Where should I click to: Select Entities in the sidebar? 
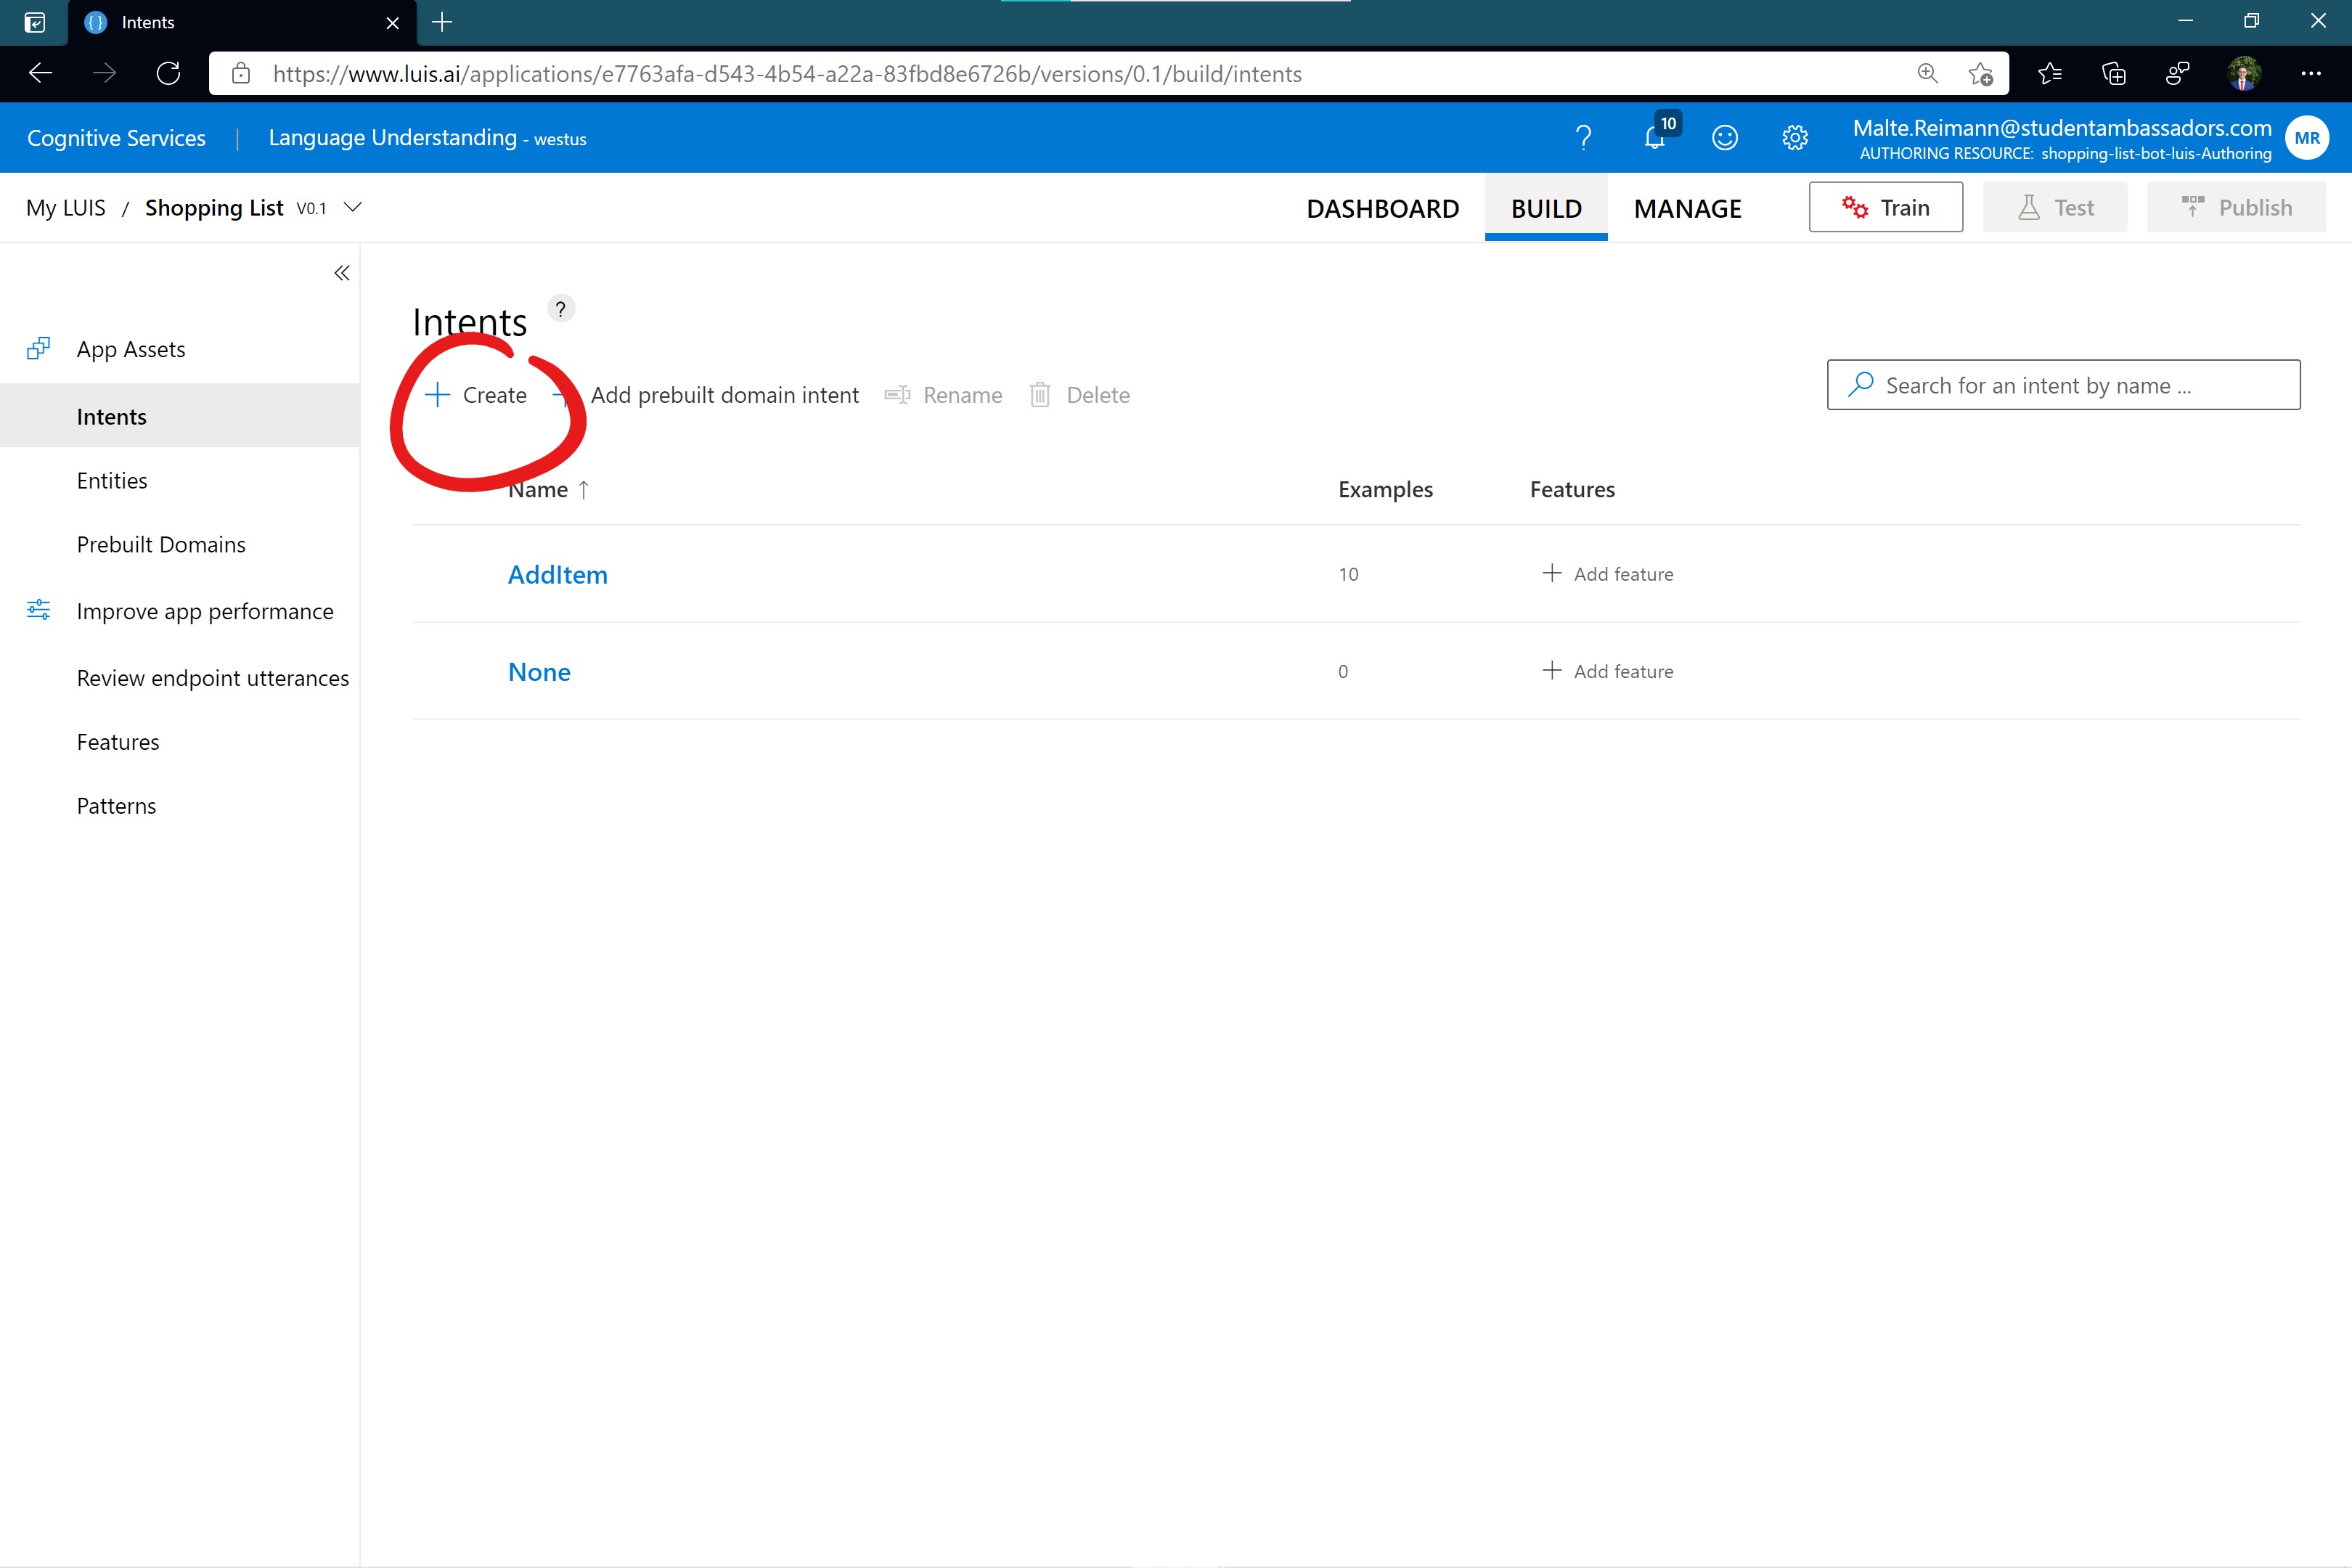[x=112, y=480]
